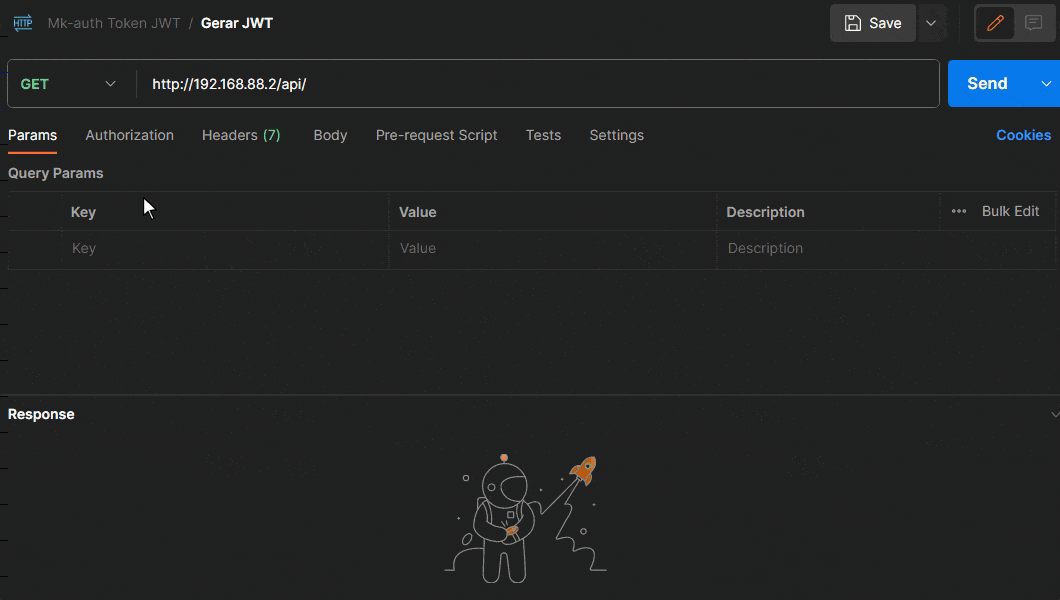Switch to the request Settings tab

pyautogui.click(x=616, y=135)
